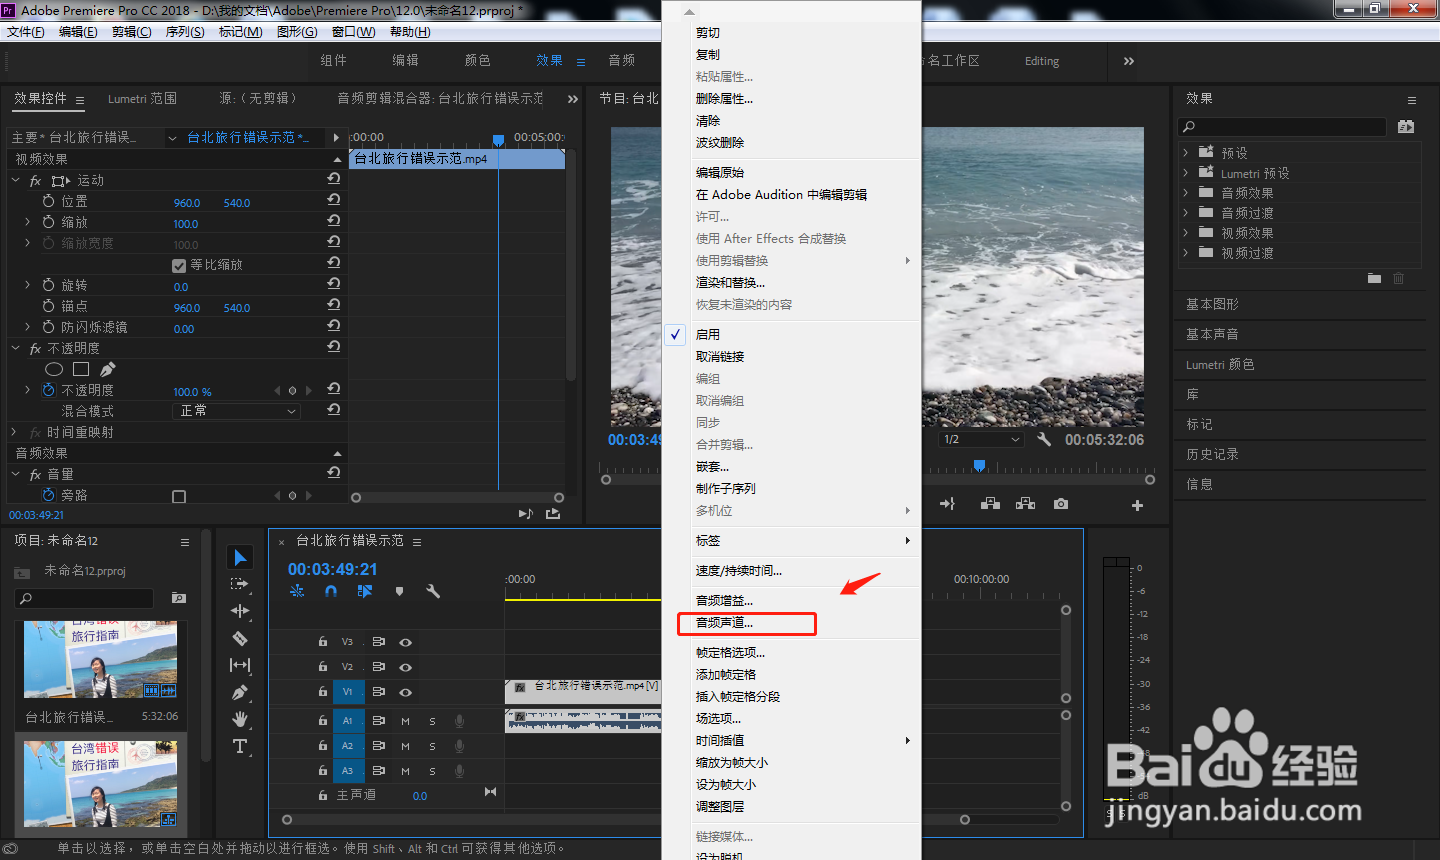Screen dimensions: 1440x860
Task: Open the Lumetri 颜色 panel
Action: click(1220, 365)
